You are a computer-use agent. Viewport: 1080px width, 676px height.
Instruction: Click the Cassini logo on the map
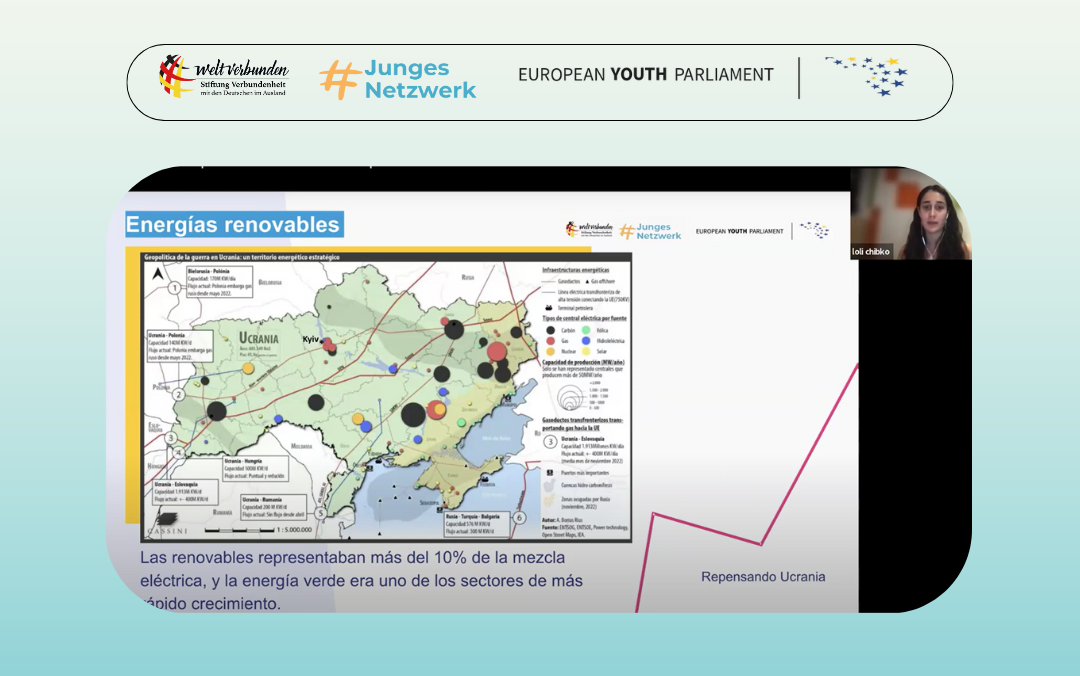pos(167,524)
